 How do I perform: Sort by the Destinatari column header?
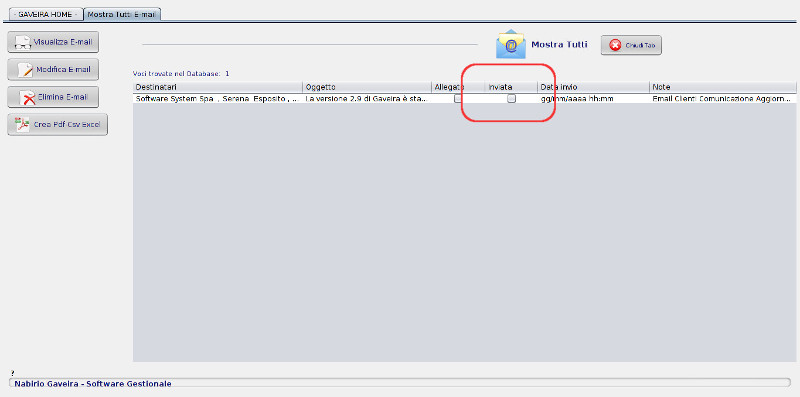217,87
